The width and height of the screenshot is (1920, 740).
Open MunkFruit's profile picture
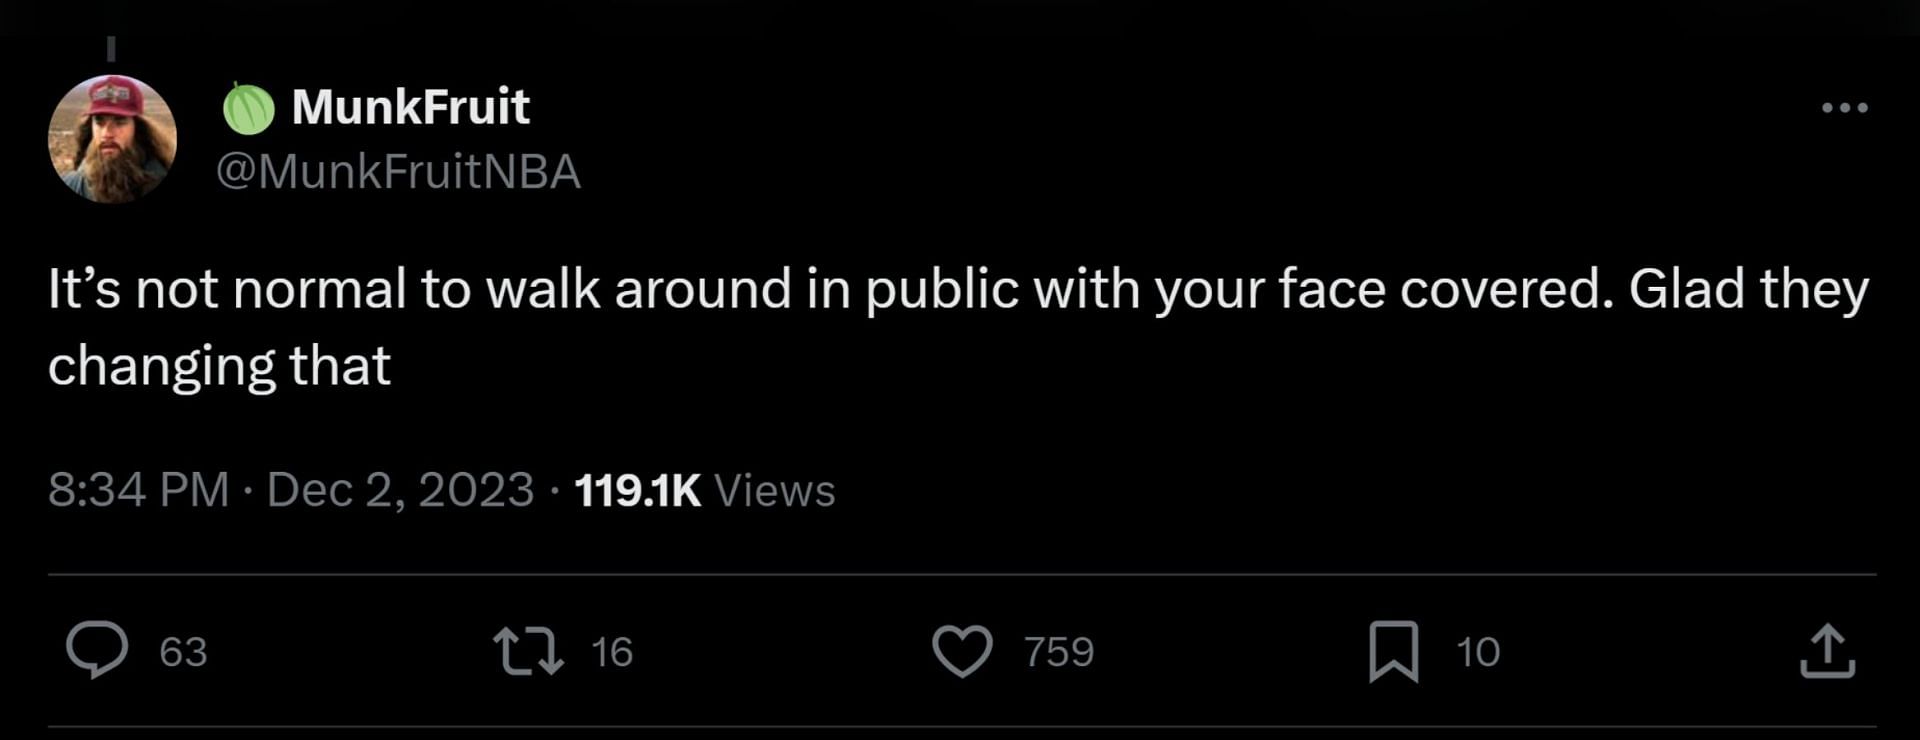[112, 138]
